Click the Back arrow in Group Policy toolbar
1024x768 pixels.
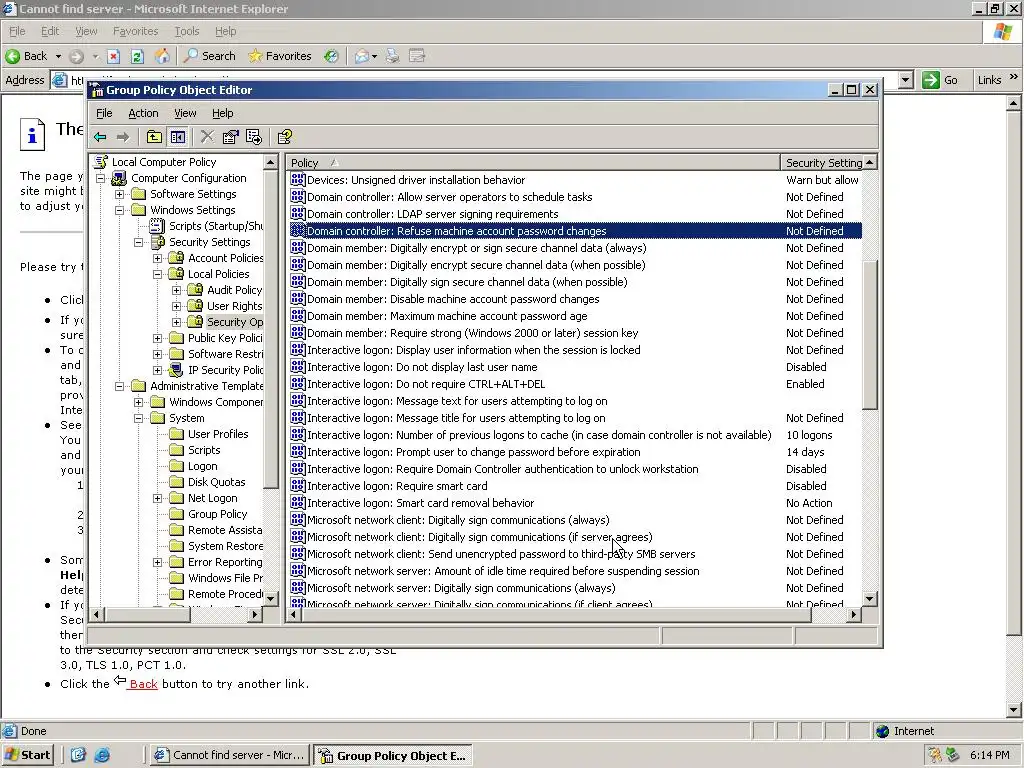(x=100, y=137)
